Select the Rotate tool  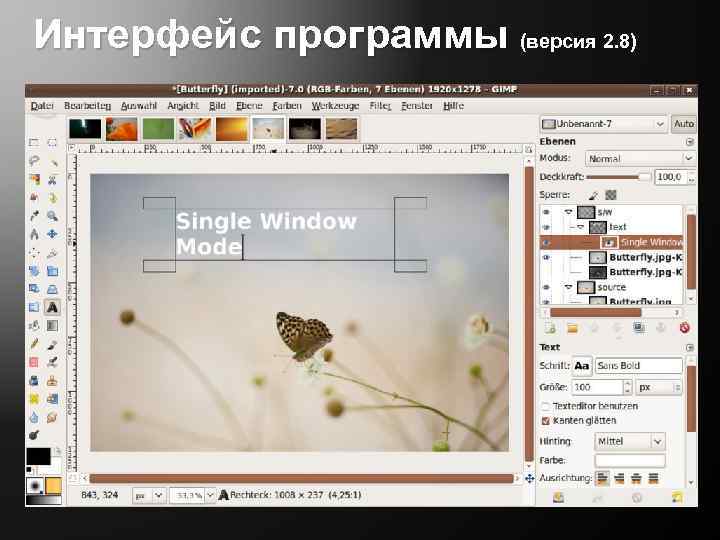point(34,271)
